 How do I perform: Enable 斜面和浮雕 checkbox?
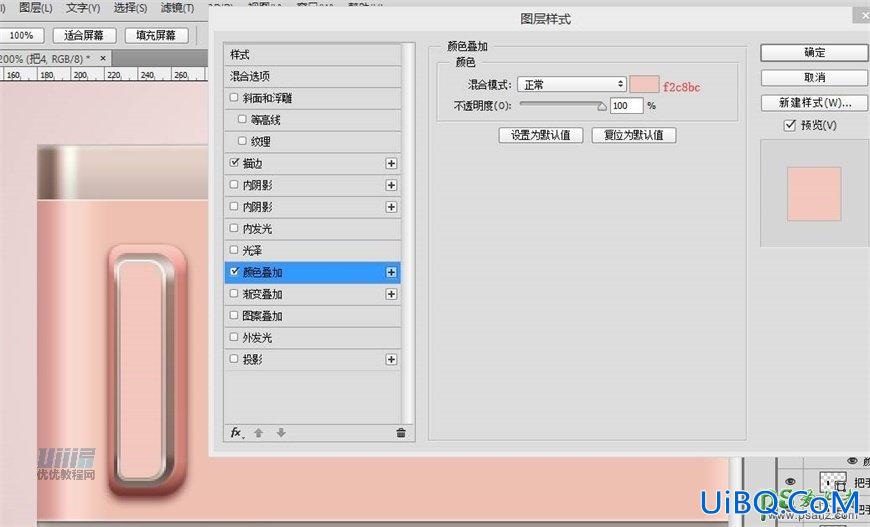click(234, 98)
